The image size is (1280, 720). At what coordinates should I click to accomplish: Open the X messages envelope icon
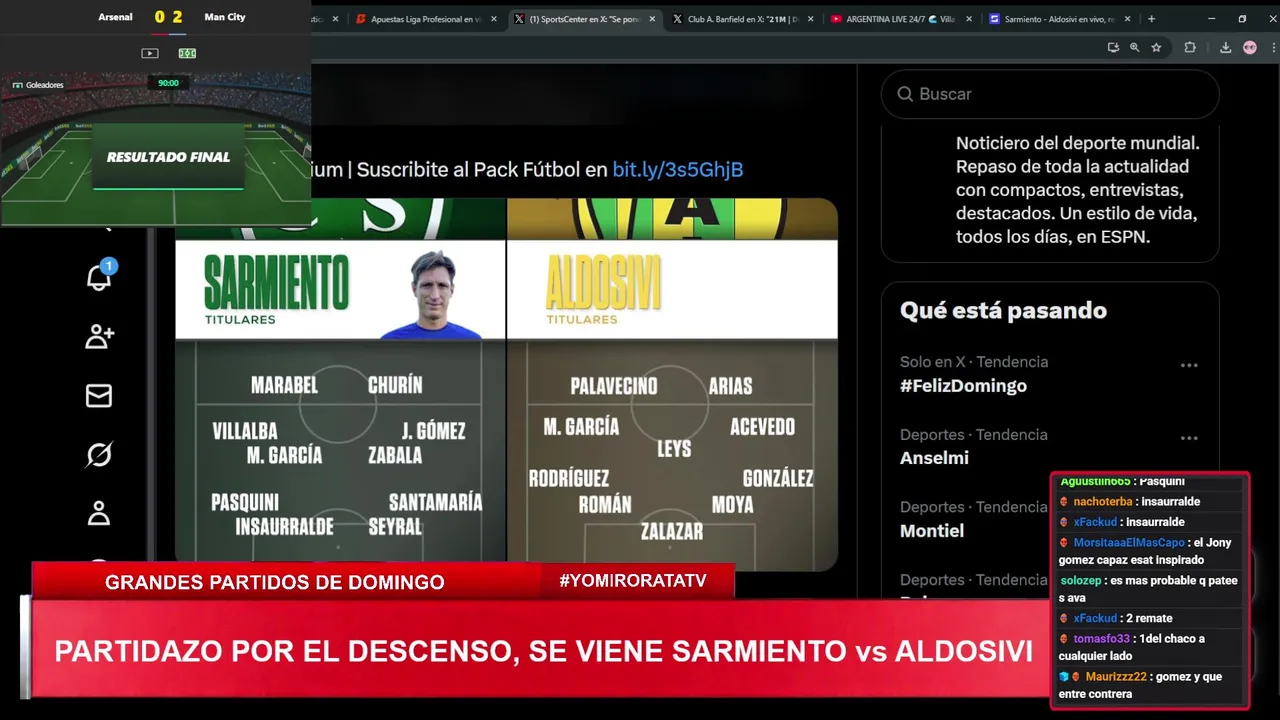point(99,396)
